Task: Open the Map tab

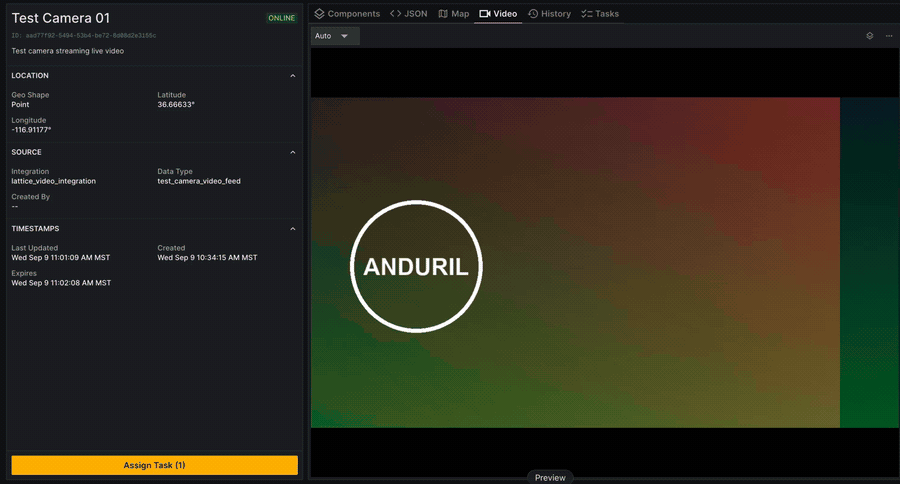Action: click(454, 14)
